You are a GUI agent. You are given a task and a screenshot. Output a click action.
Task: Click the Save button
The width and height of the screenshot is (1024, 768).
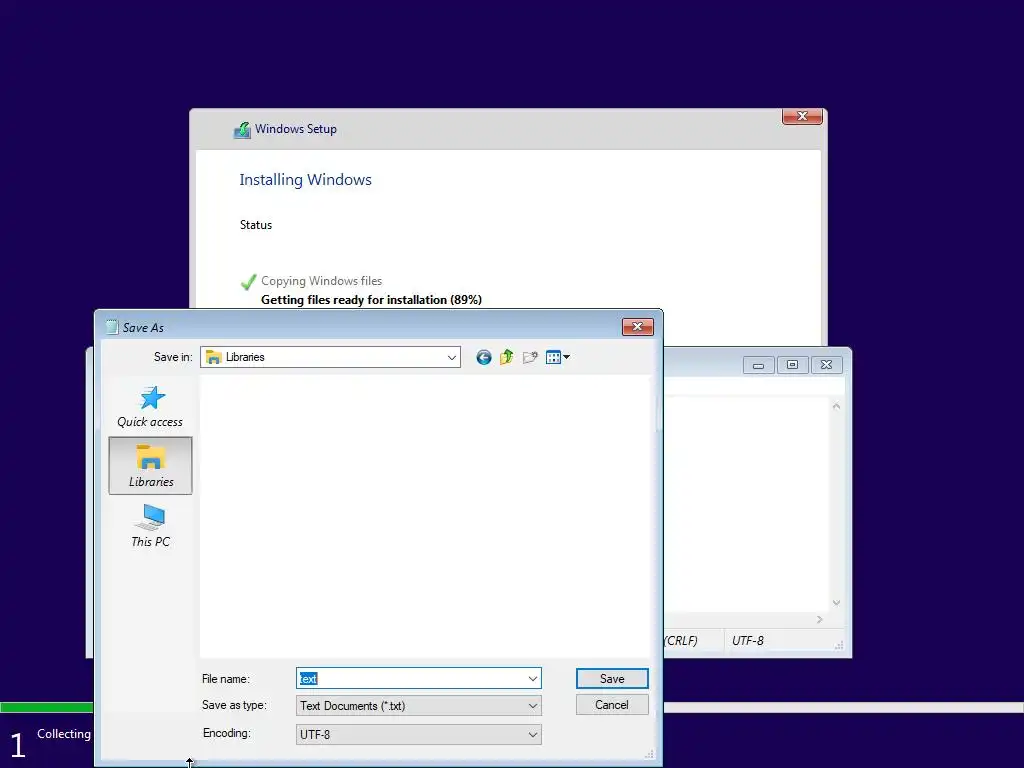(x=612, y=679)
